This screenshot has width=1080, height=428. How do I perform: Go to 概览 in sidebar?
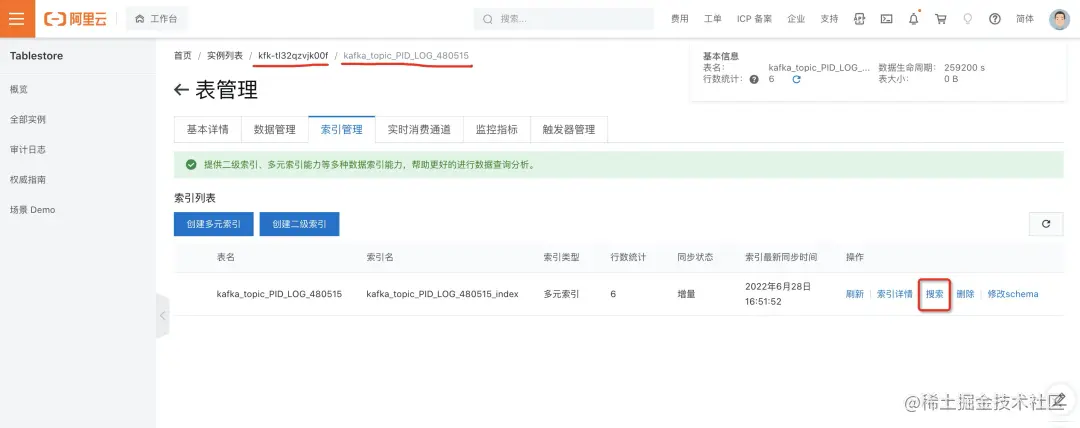point(19,89)
